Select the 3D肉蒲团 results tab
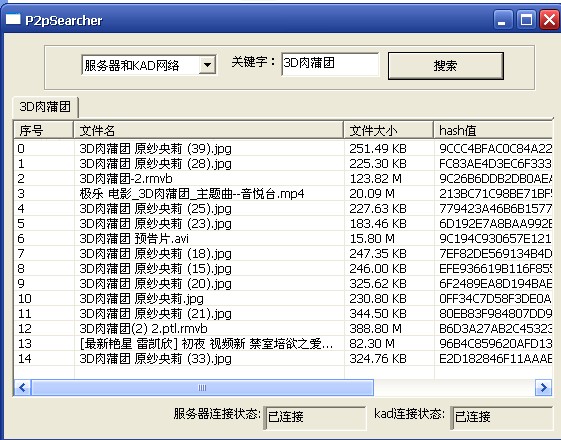This screenshot has height=440, width=561. 45,107
